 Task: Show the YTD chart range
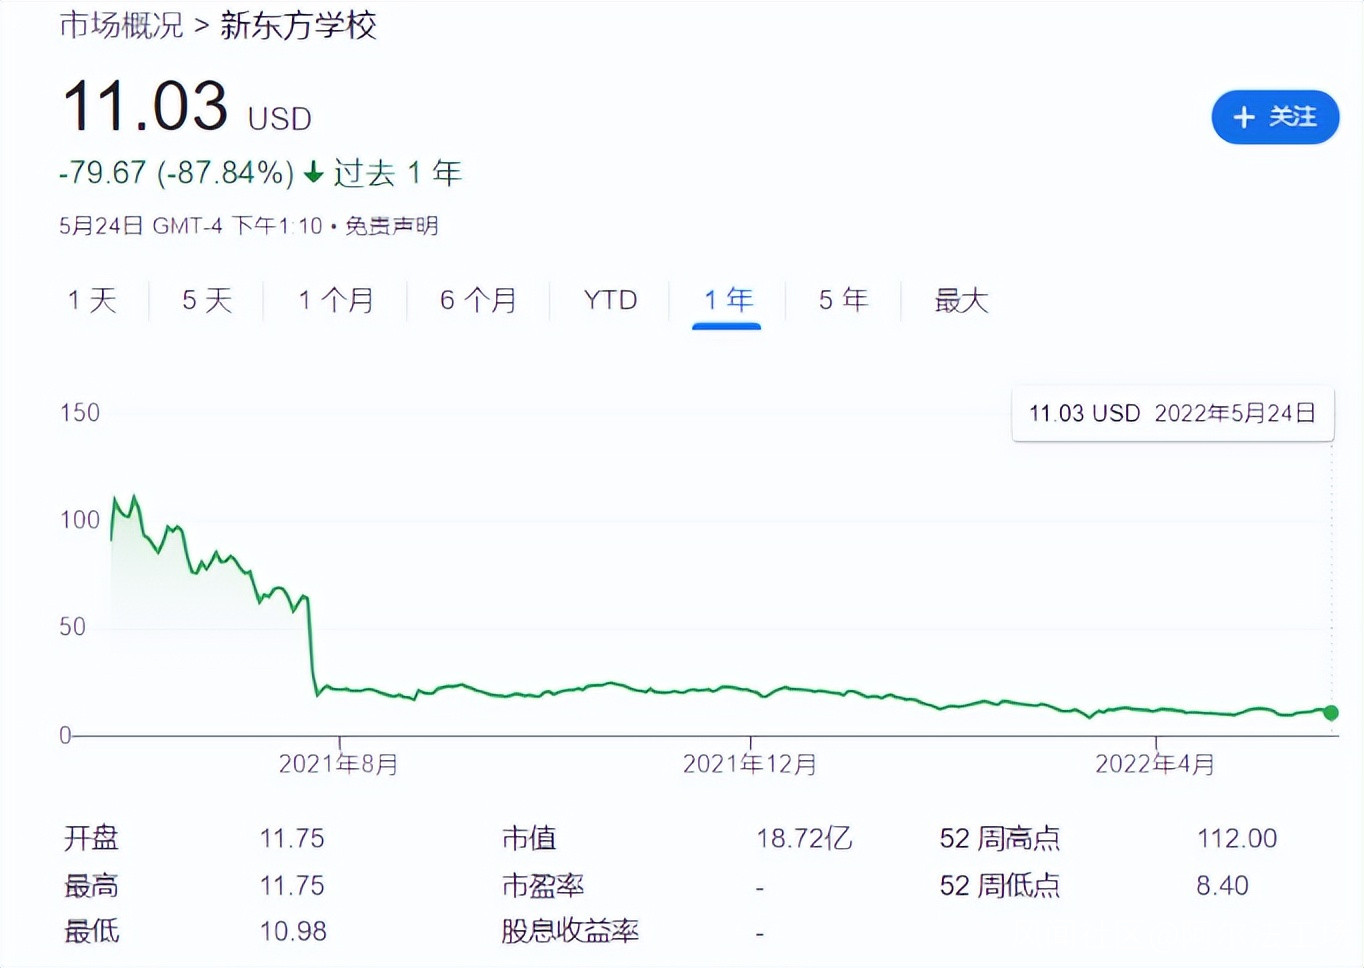click(610, 300)
